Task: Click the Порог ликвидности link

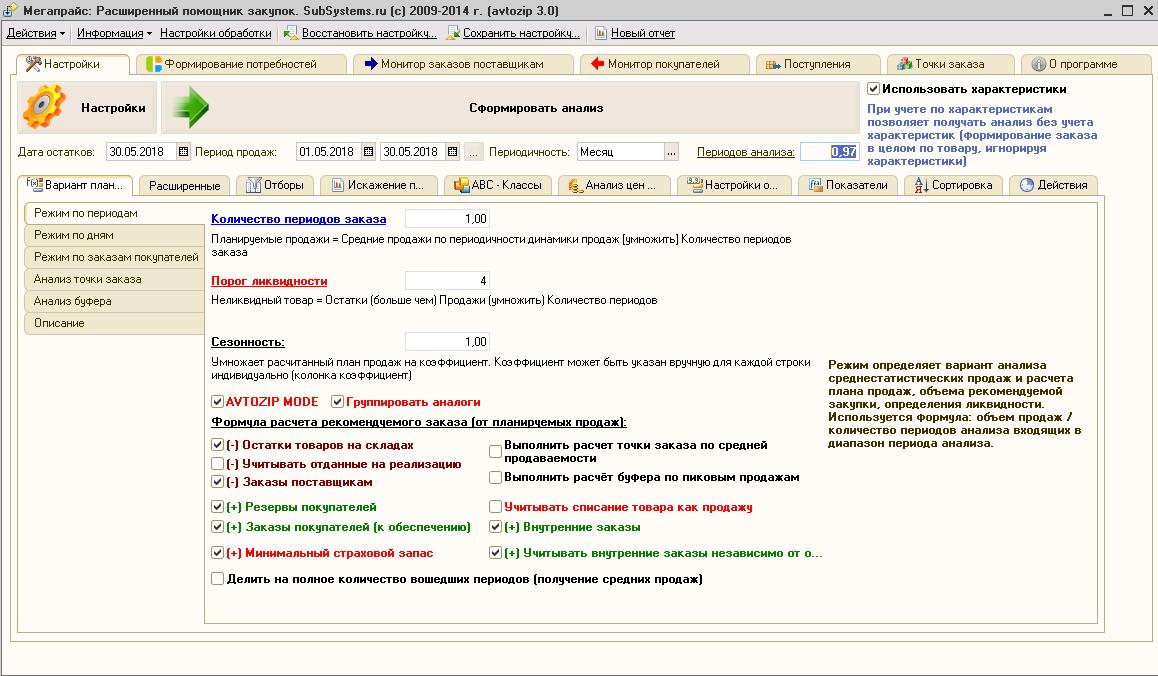Action: [x=269, y=281]
